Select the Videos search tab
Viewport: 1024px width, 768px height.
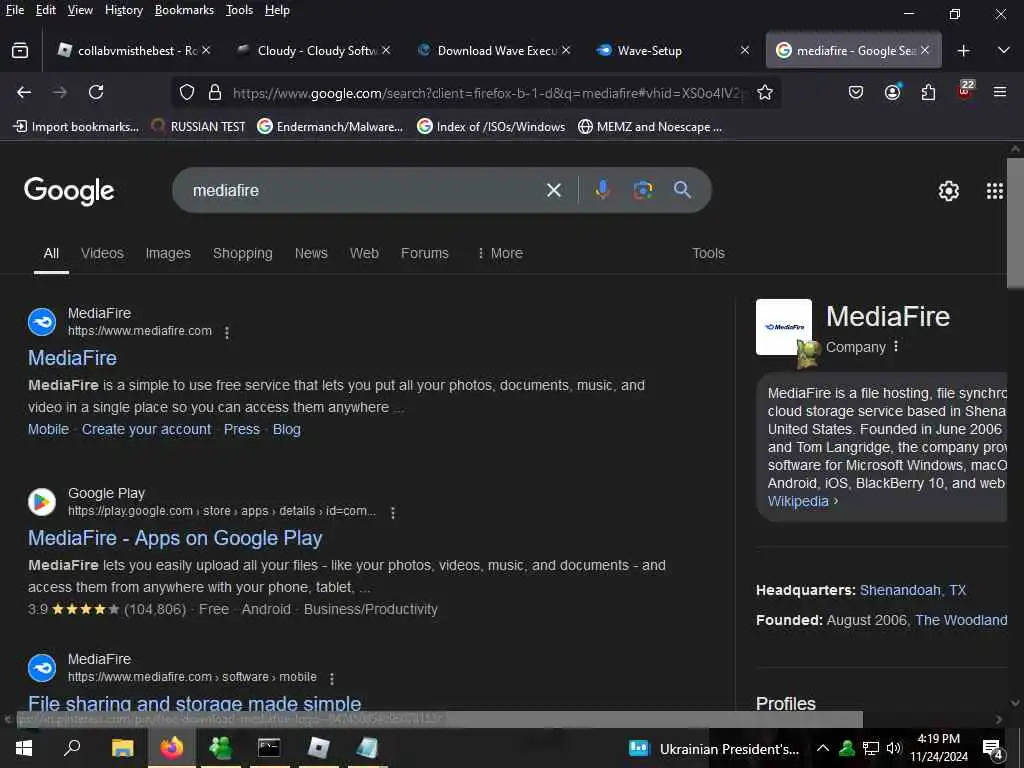coord(102,253)
